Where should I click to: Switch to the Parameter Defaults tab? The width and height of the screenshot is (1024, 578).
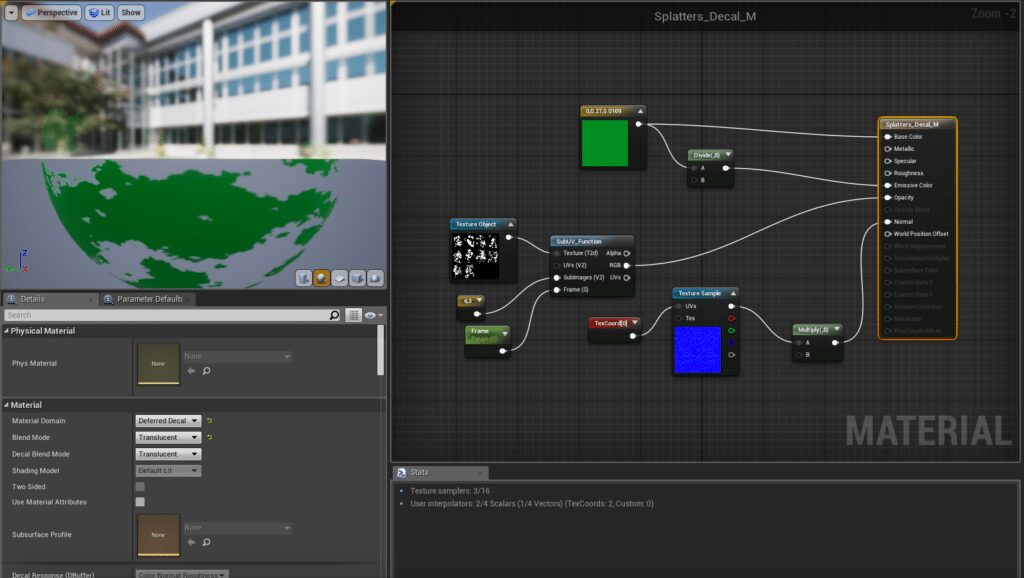[x=148, y=298]
